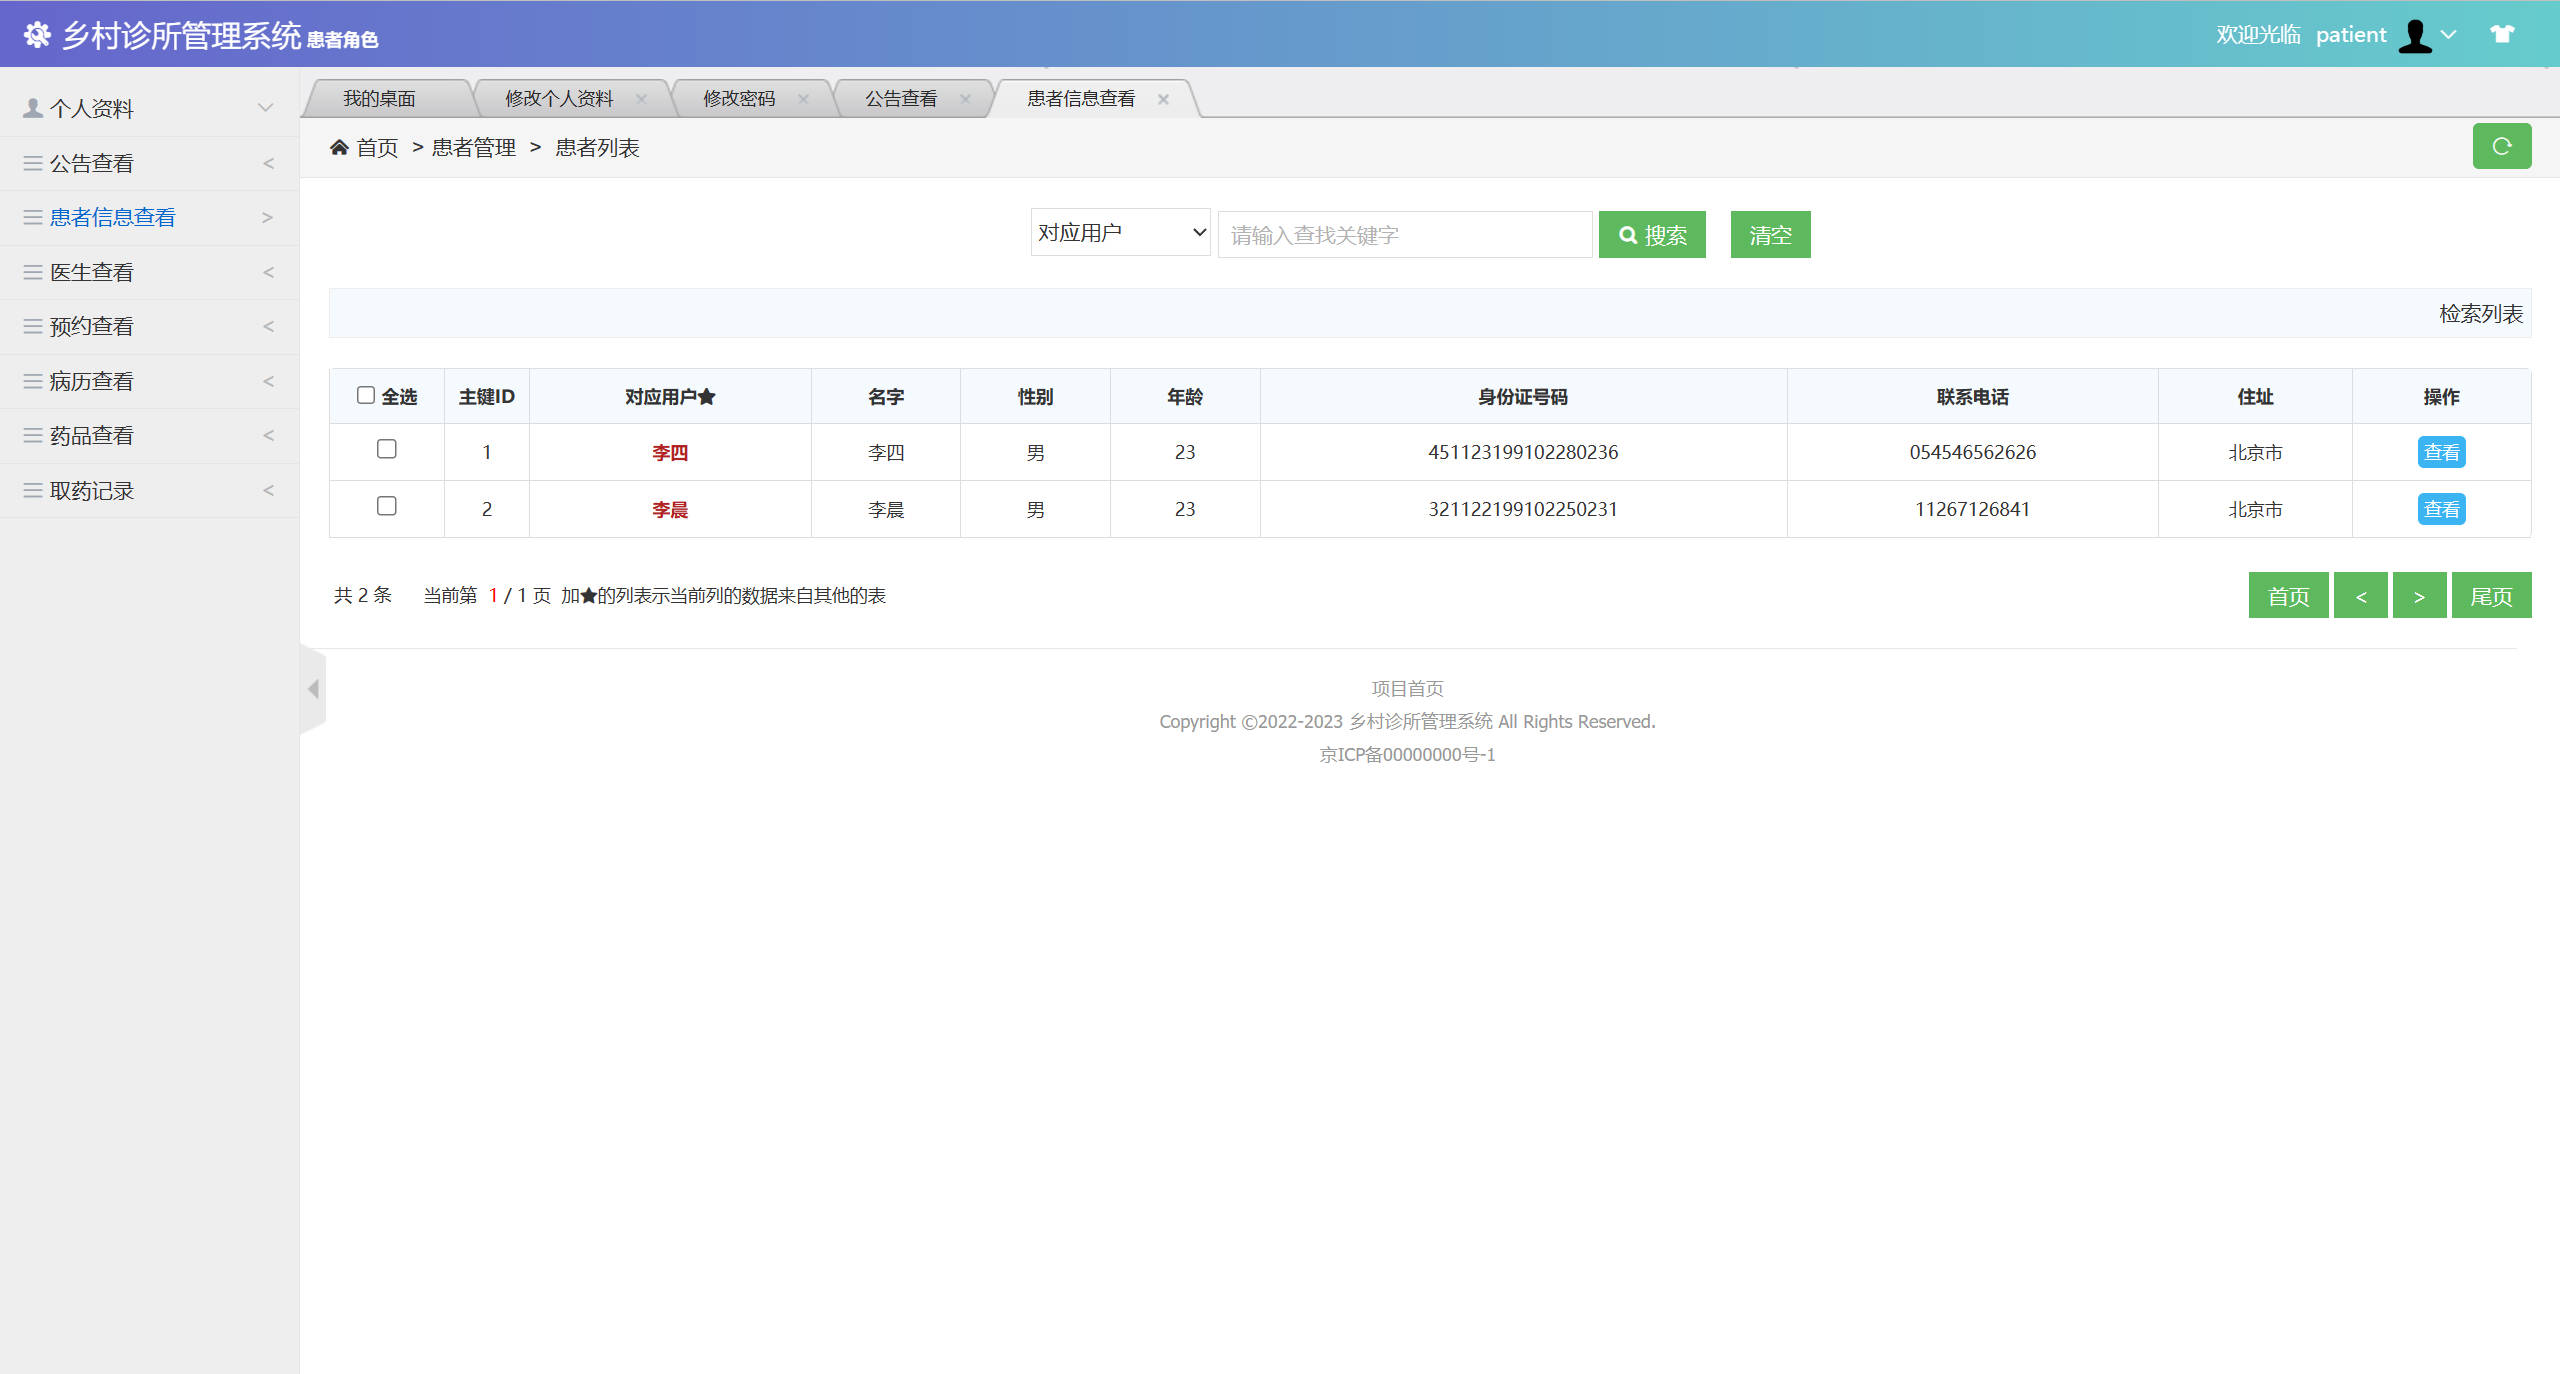Click inside the keyword search input field
This screenshot has width=2560, height=1374.
tap(1404, 234)
